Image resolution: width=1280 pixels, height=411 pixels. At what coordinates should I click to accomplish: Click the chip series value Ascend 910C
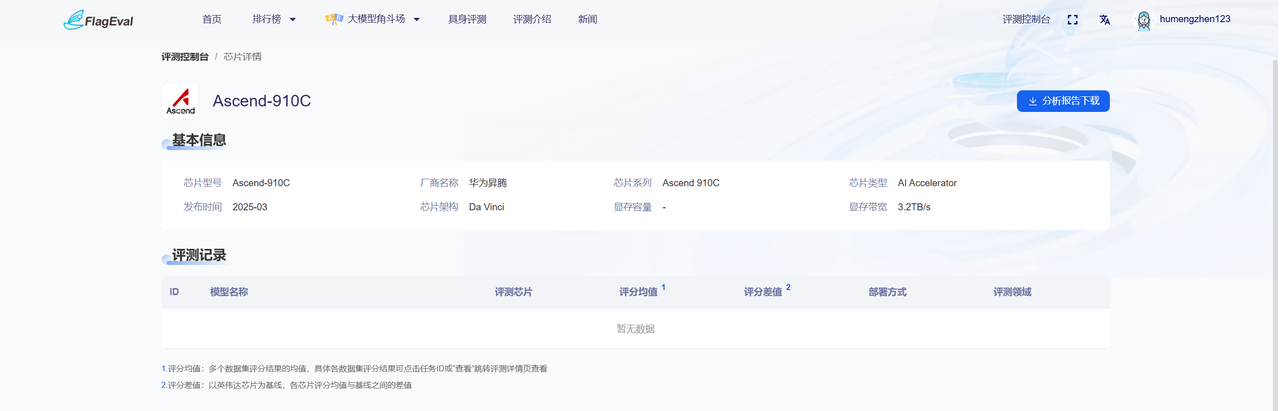pyautogui.click(x=691, y=183)
